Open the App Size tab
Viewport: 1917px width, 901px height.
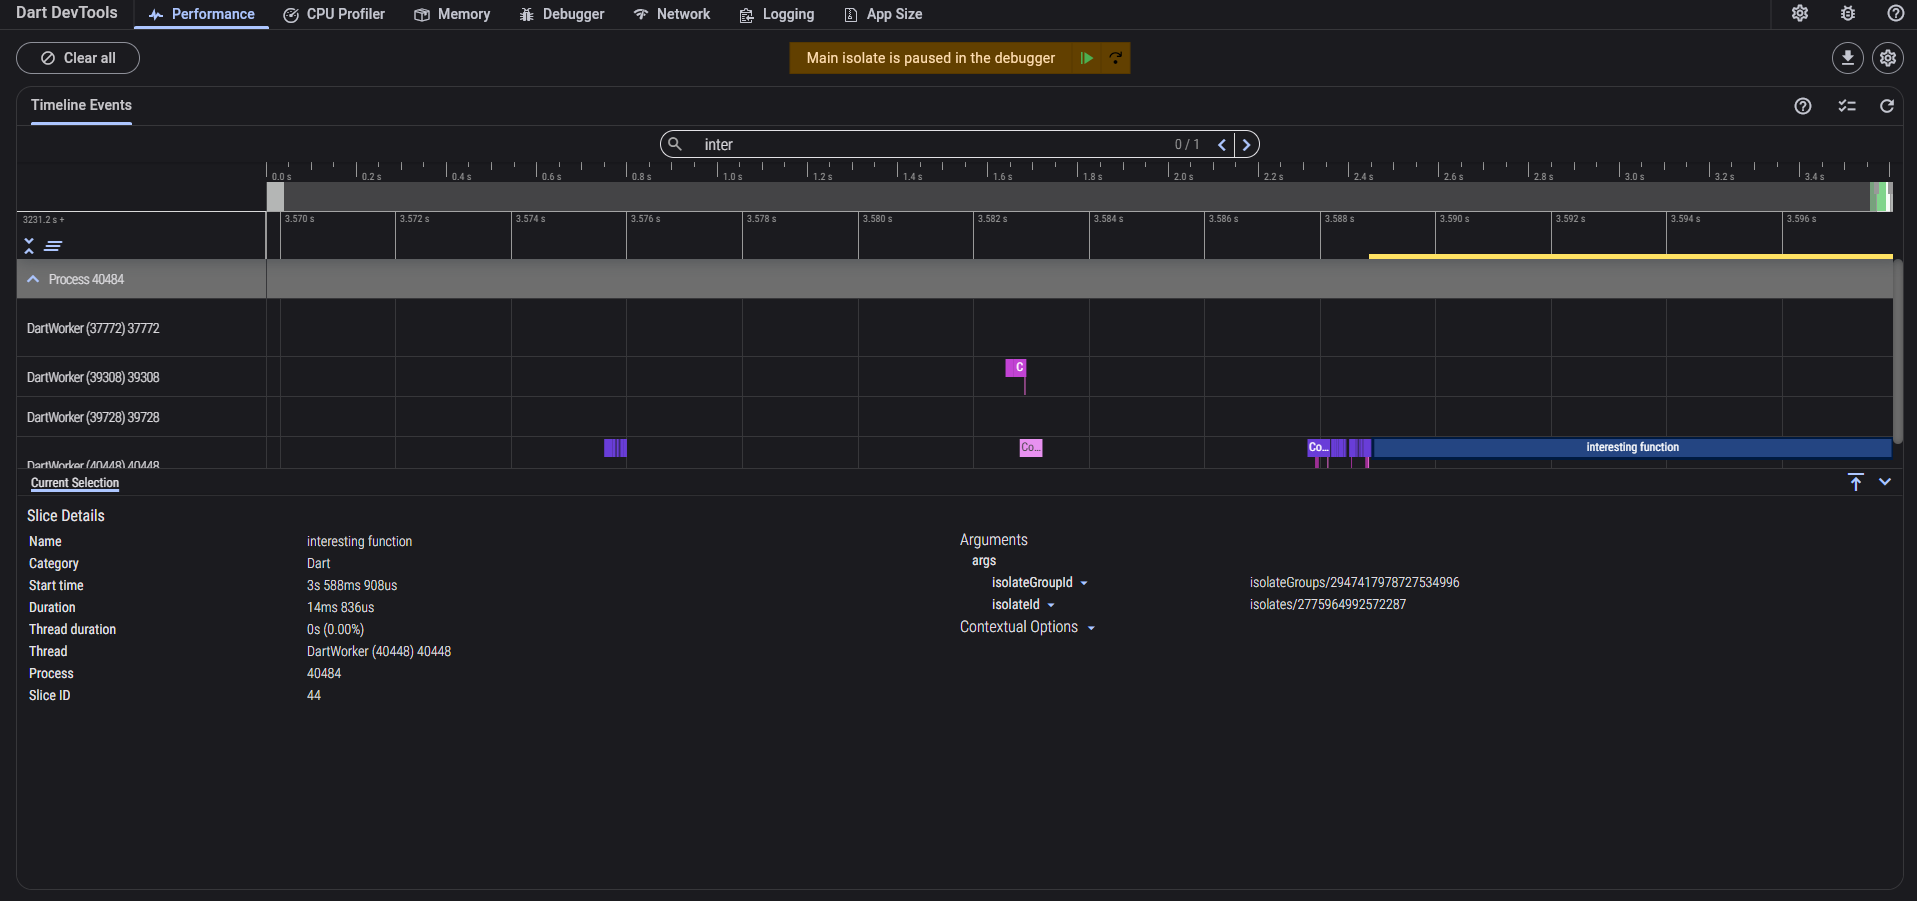(x=883, y=14)
